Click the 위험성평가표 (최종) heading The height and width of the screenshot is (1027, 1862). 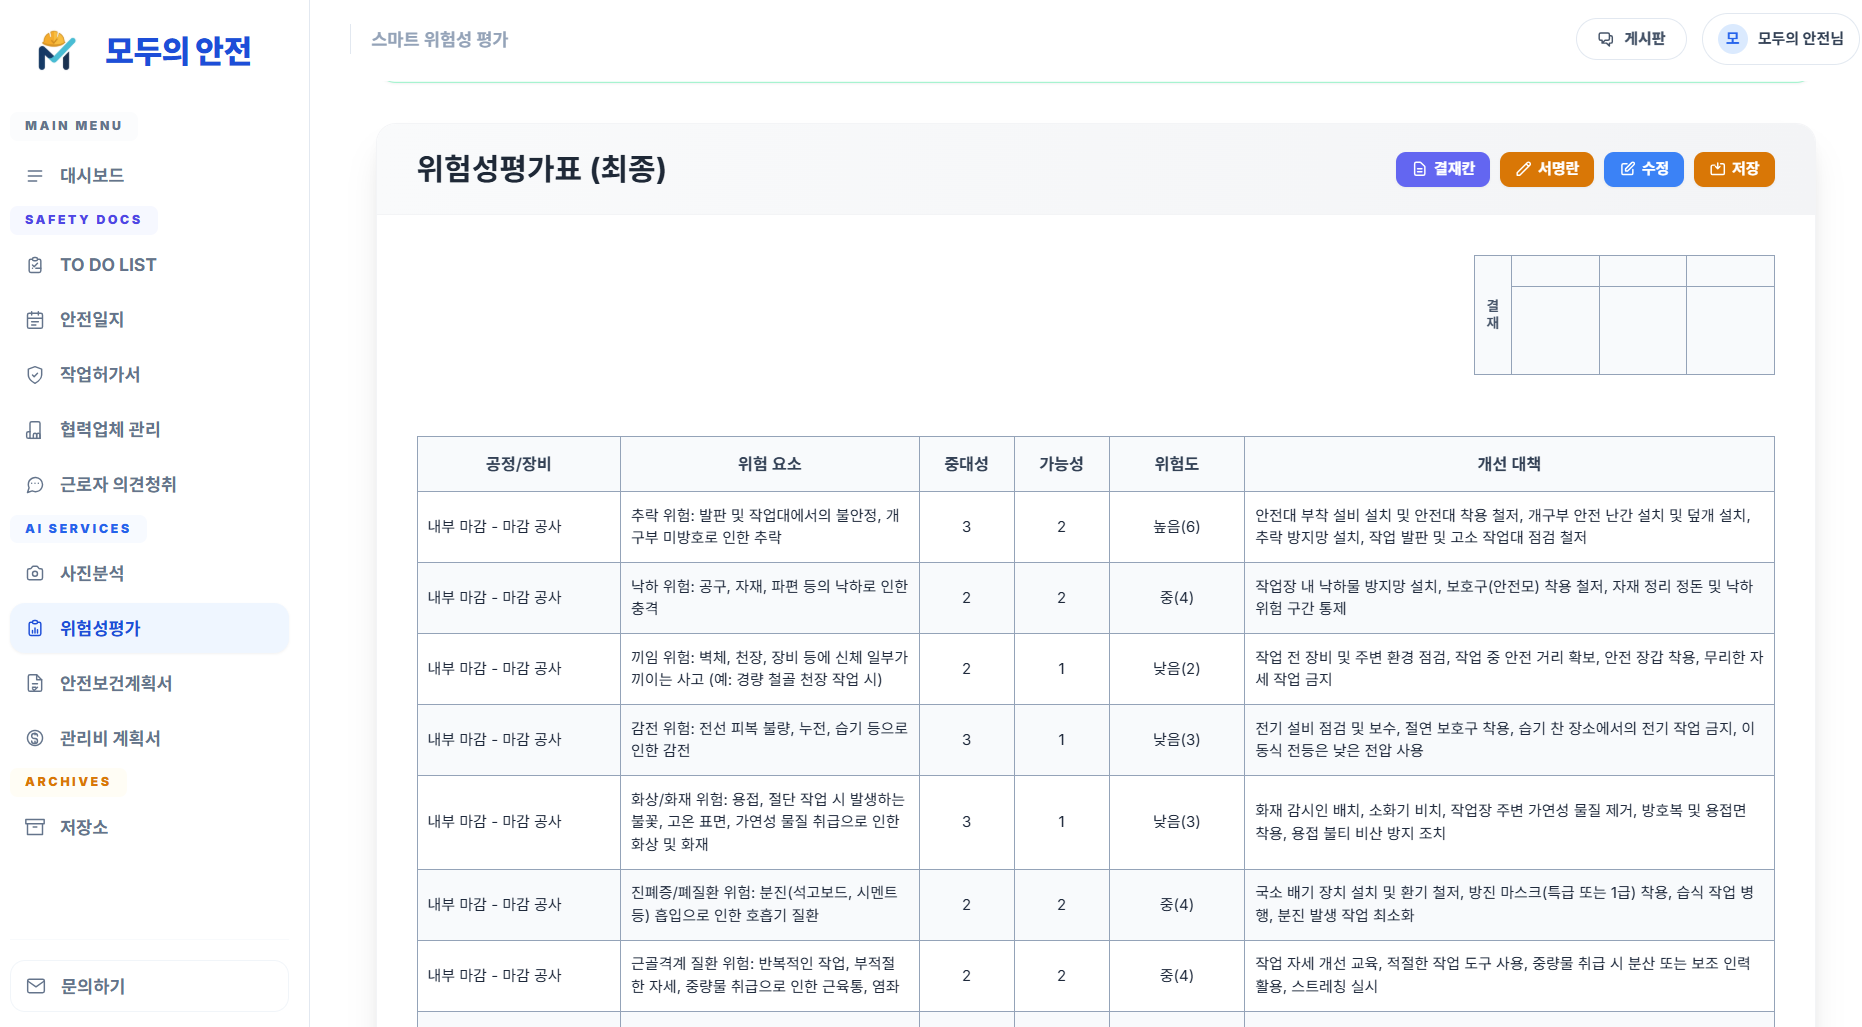[541, 169]
